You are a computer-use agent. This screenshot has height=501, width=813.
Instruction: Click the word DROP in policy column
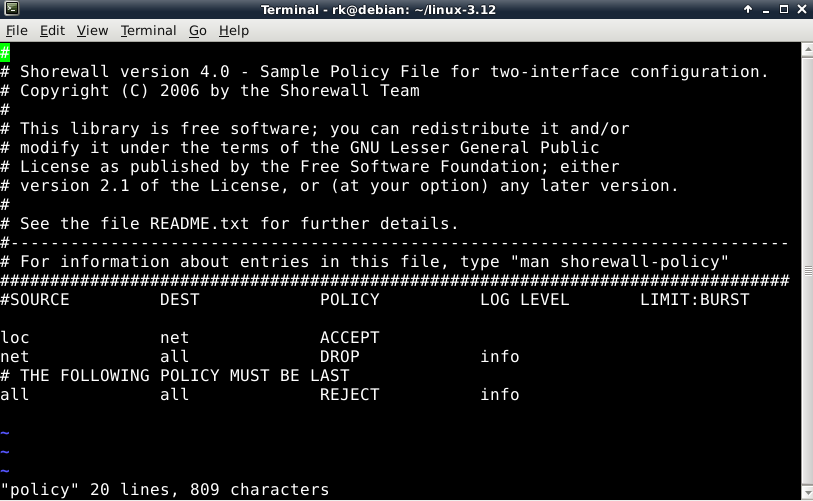[340, 357]
